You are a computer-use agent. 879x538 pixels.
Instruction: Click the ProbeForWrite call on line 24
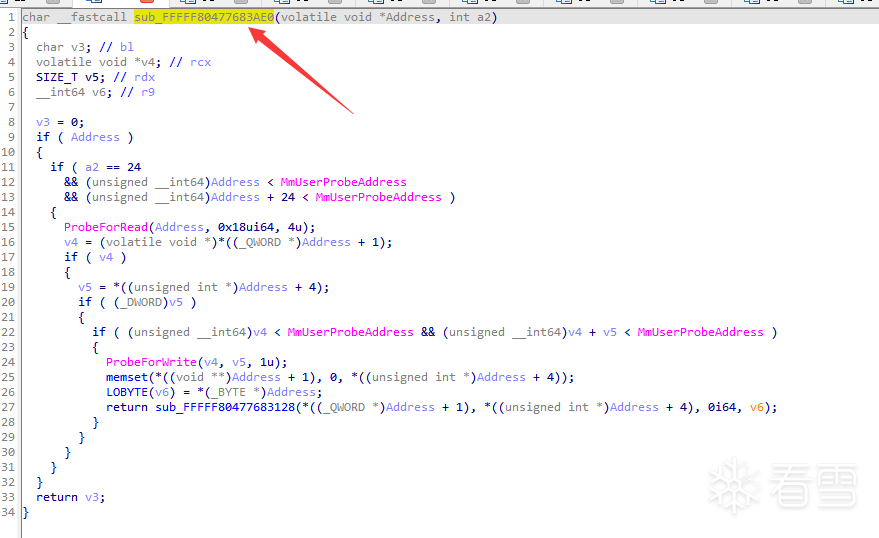click(x=151, y=362)
